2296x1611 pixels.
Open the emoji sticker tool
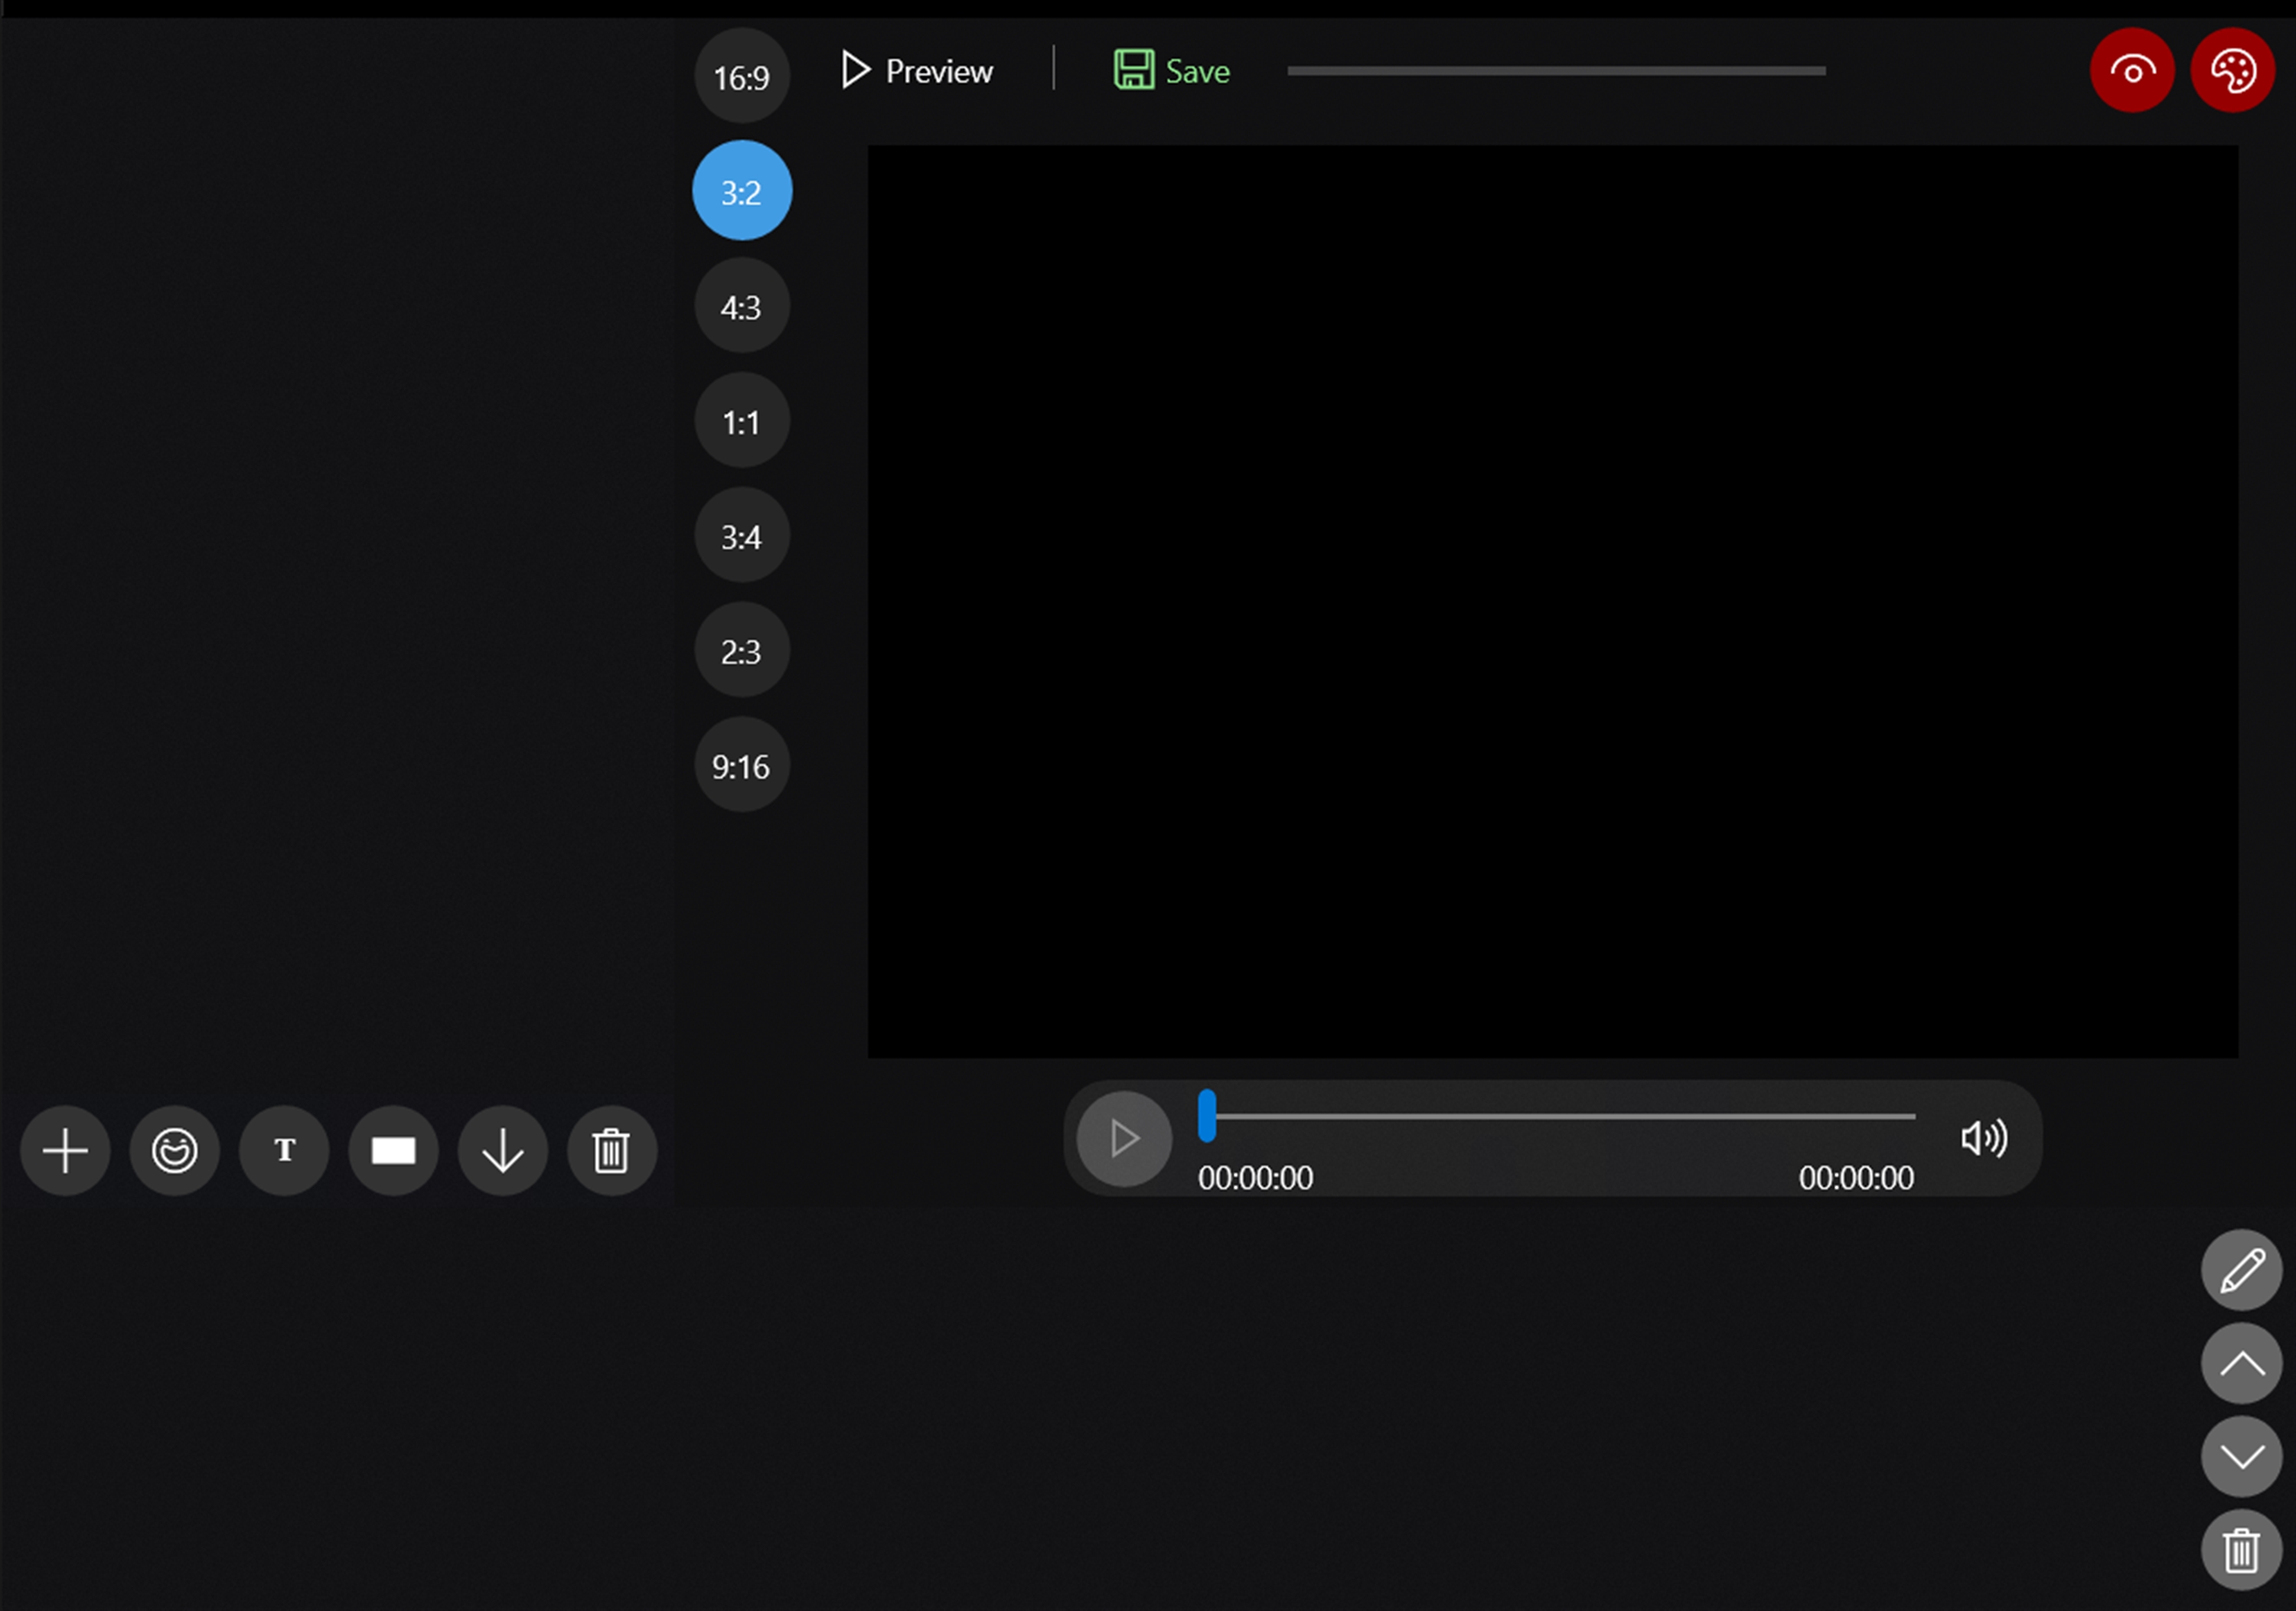(x=174, y=1151)
